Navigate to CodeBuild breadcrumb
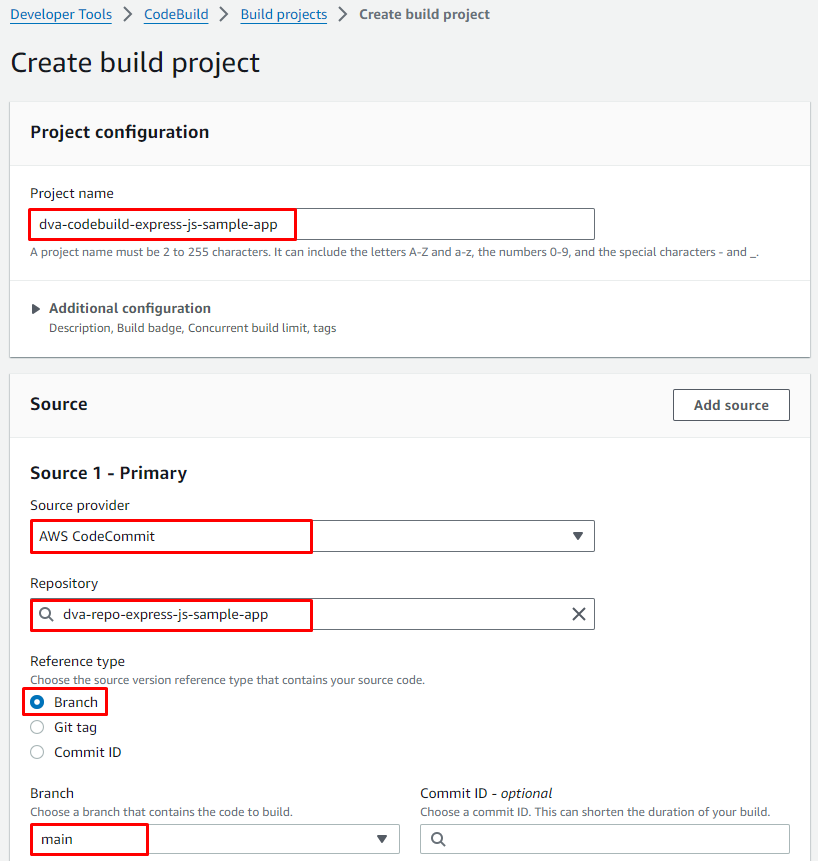 (x=175, y=15)
